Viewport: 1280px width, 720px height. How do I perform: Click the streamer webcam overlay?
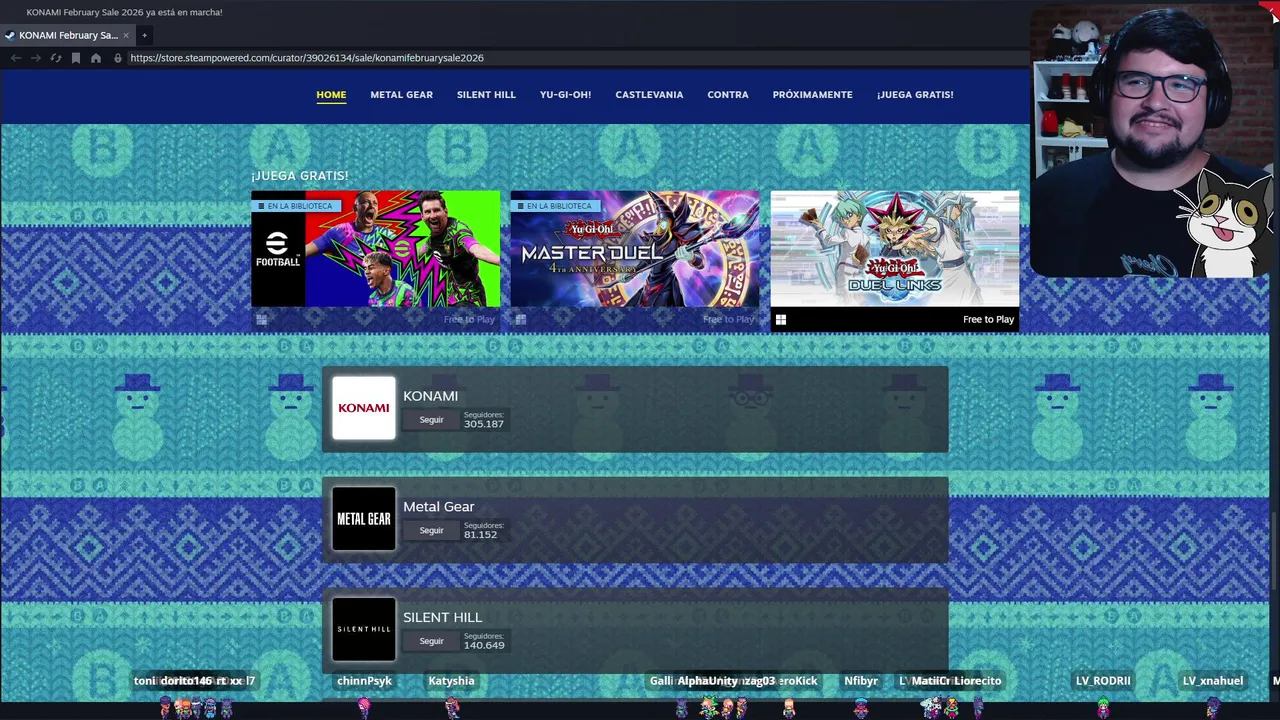click(1150, 140)
